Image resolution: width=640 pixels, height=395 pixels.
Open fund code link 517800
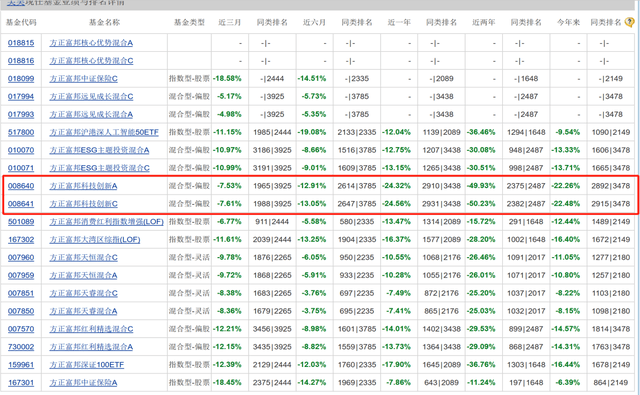pyautogui.click(x=21, y=132)
